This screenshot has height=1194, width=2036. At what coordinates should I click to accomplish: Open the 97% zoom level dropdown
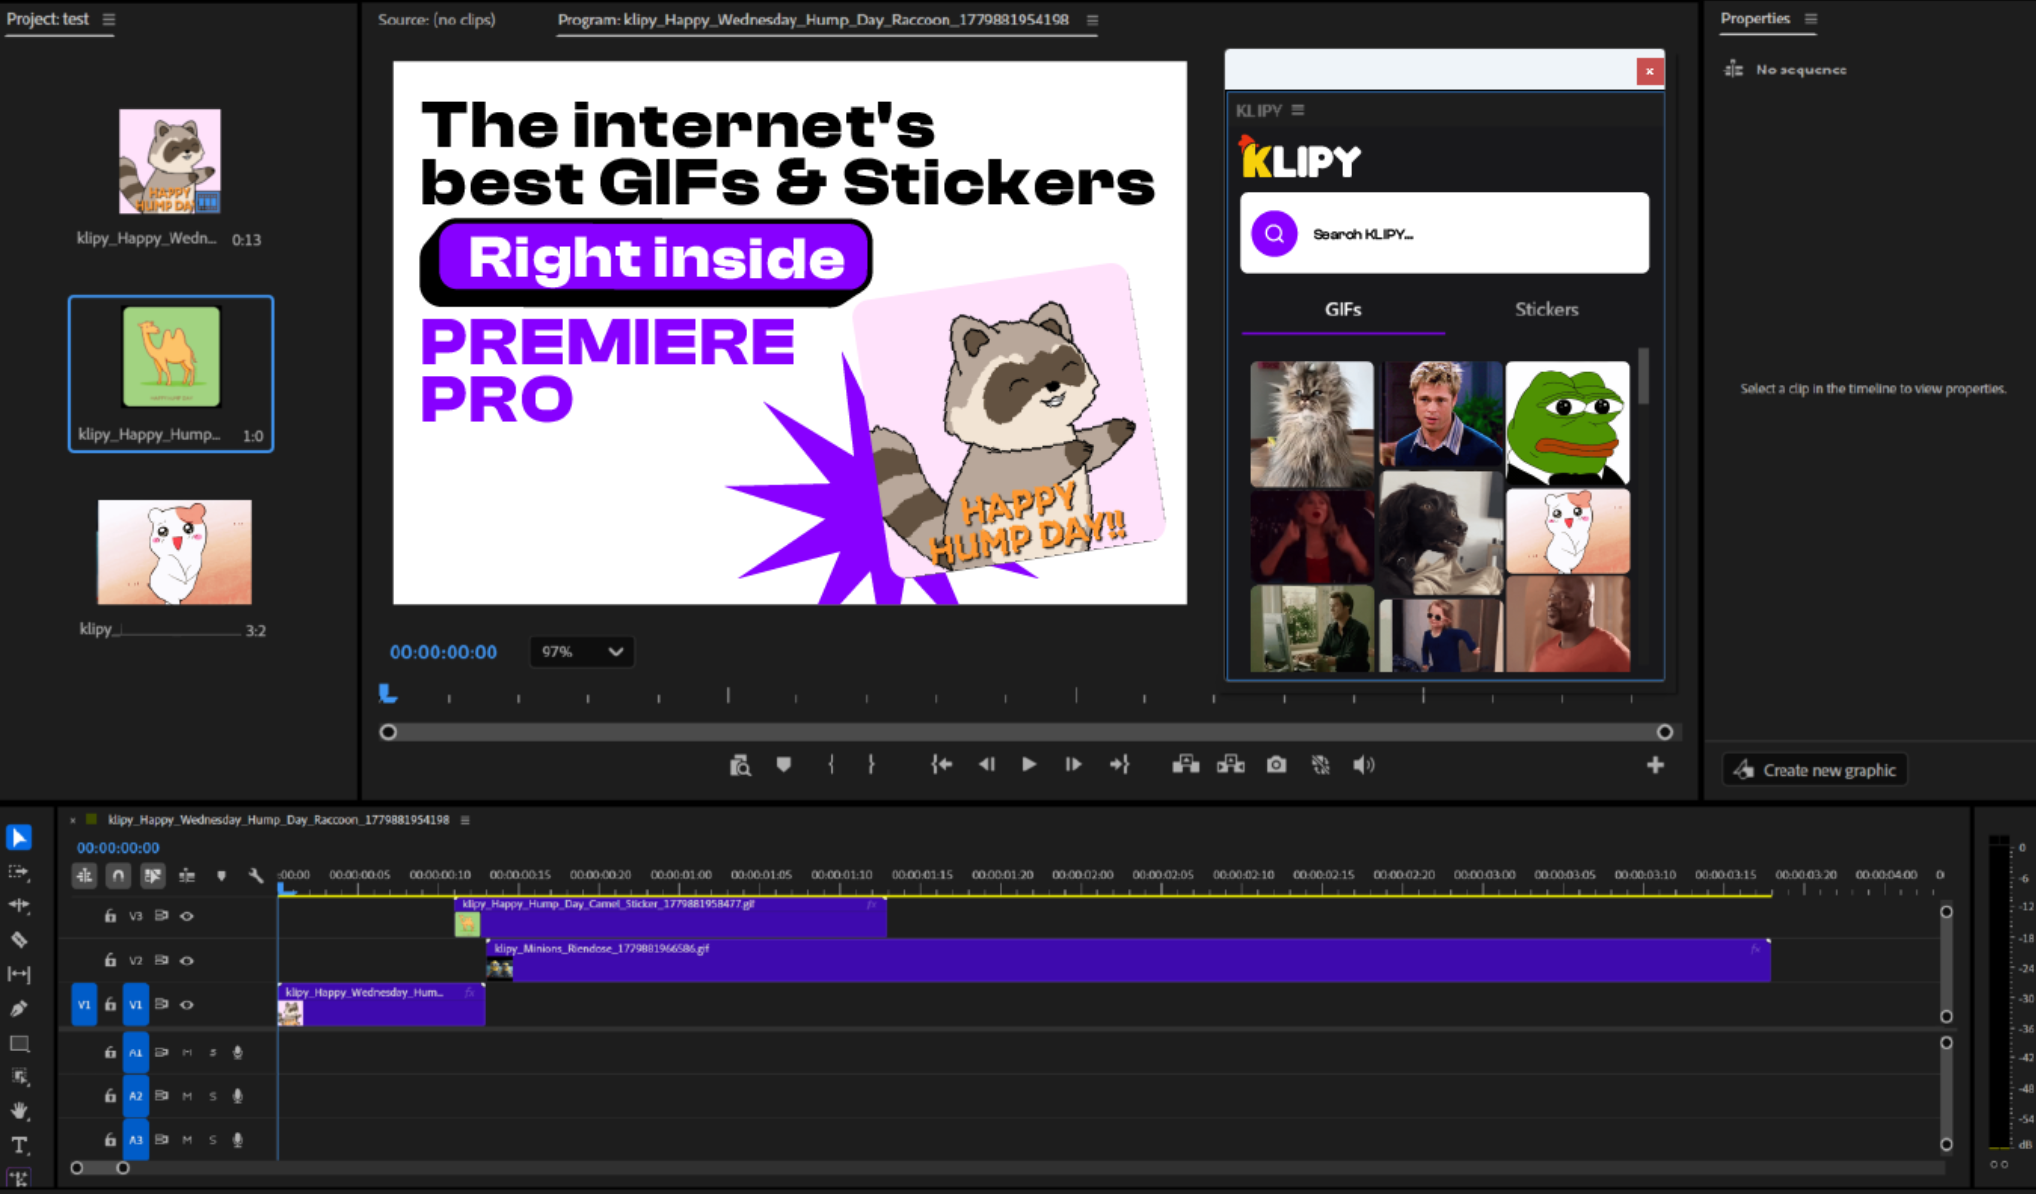[582, 652]
